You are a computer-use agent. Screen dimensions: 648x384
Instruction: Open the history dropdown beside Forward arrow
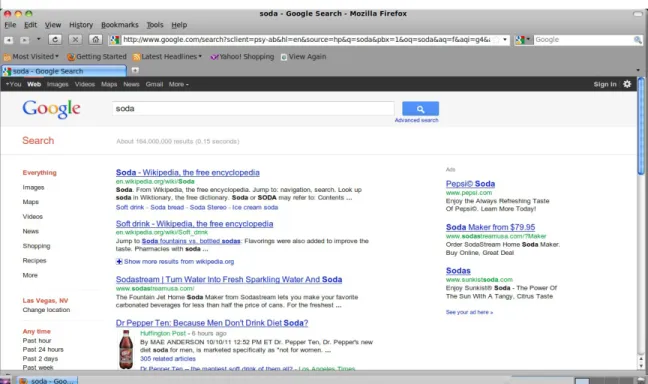coord(38,39)
